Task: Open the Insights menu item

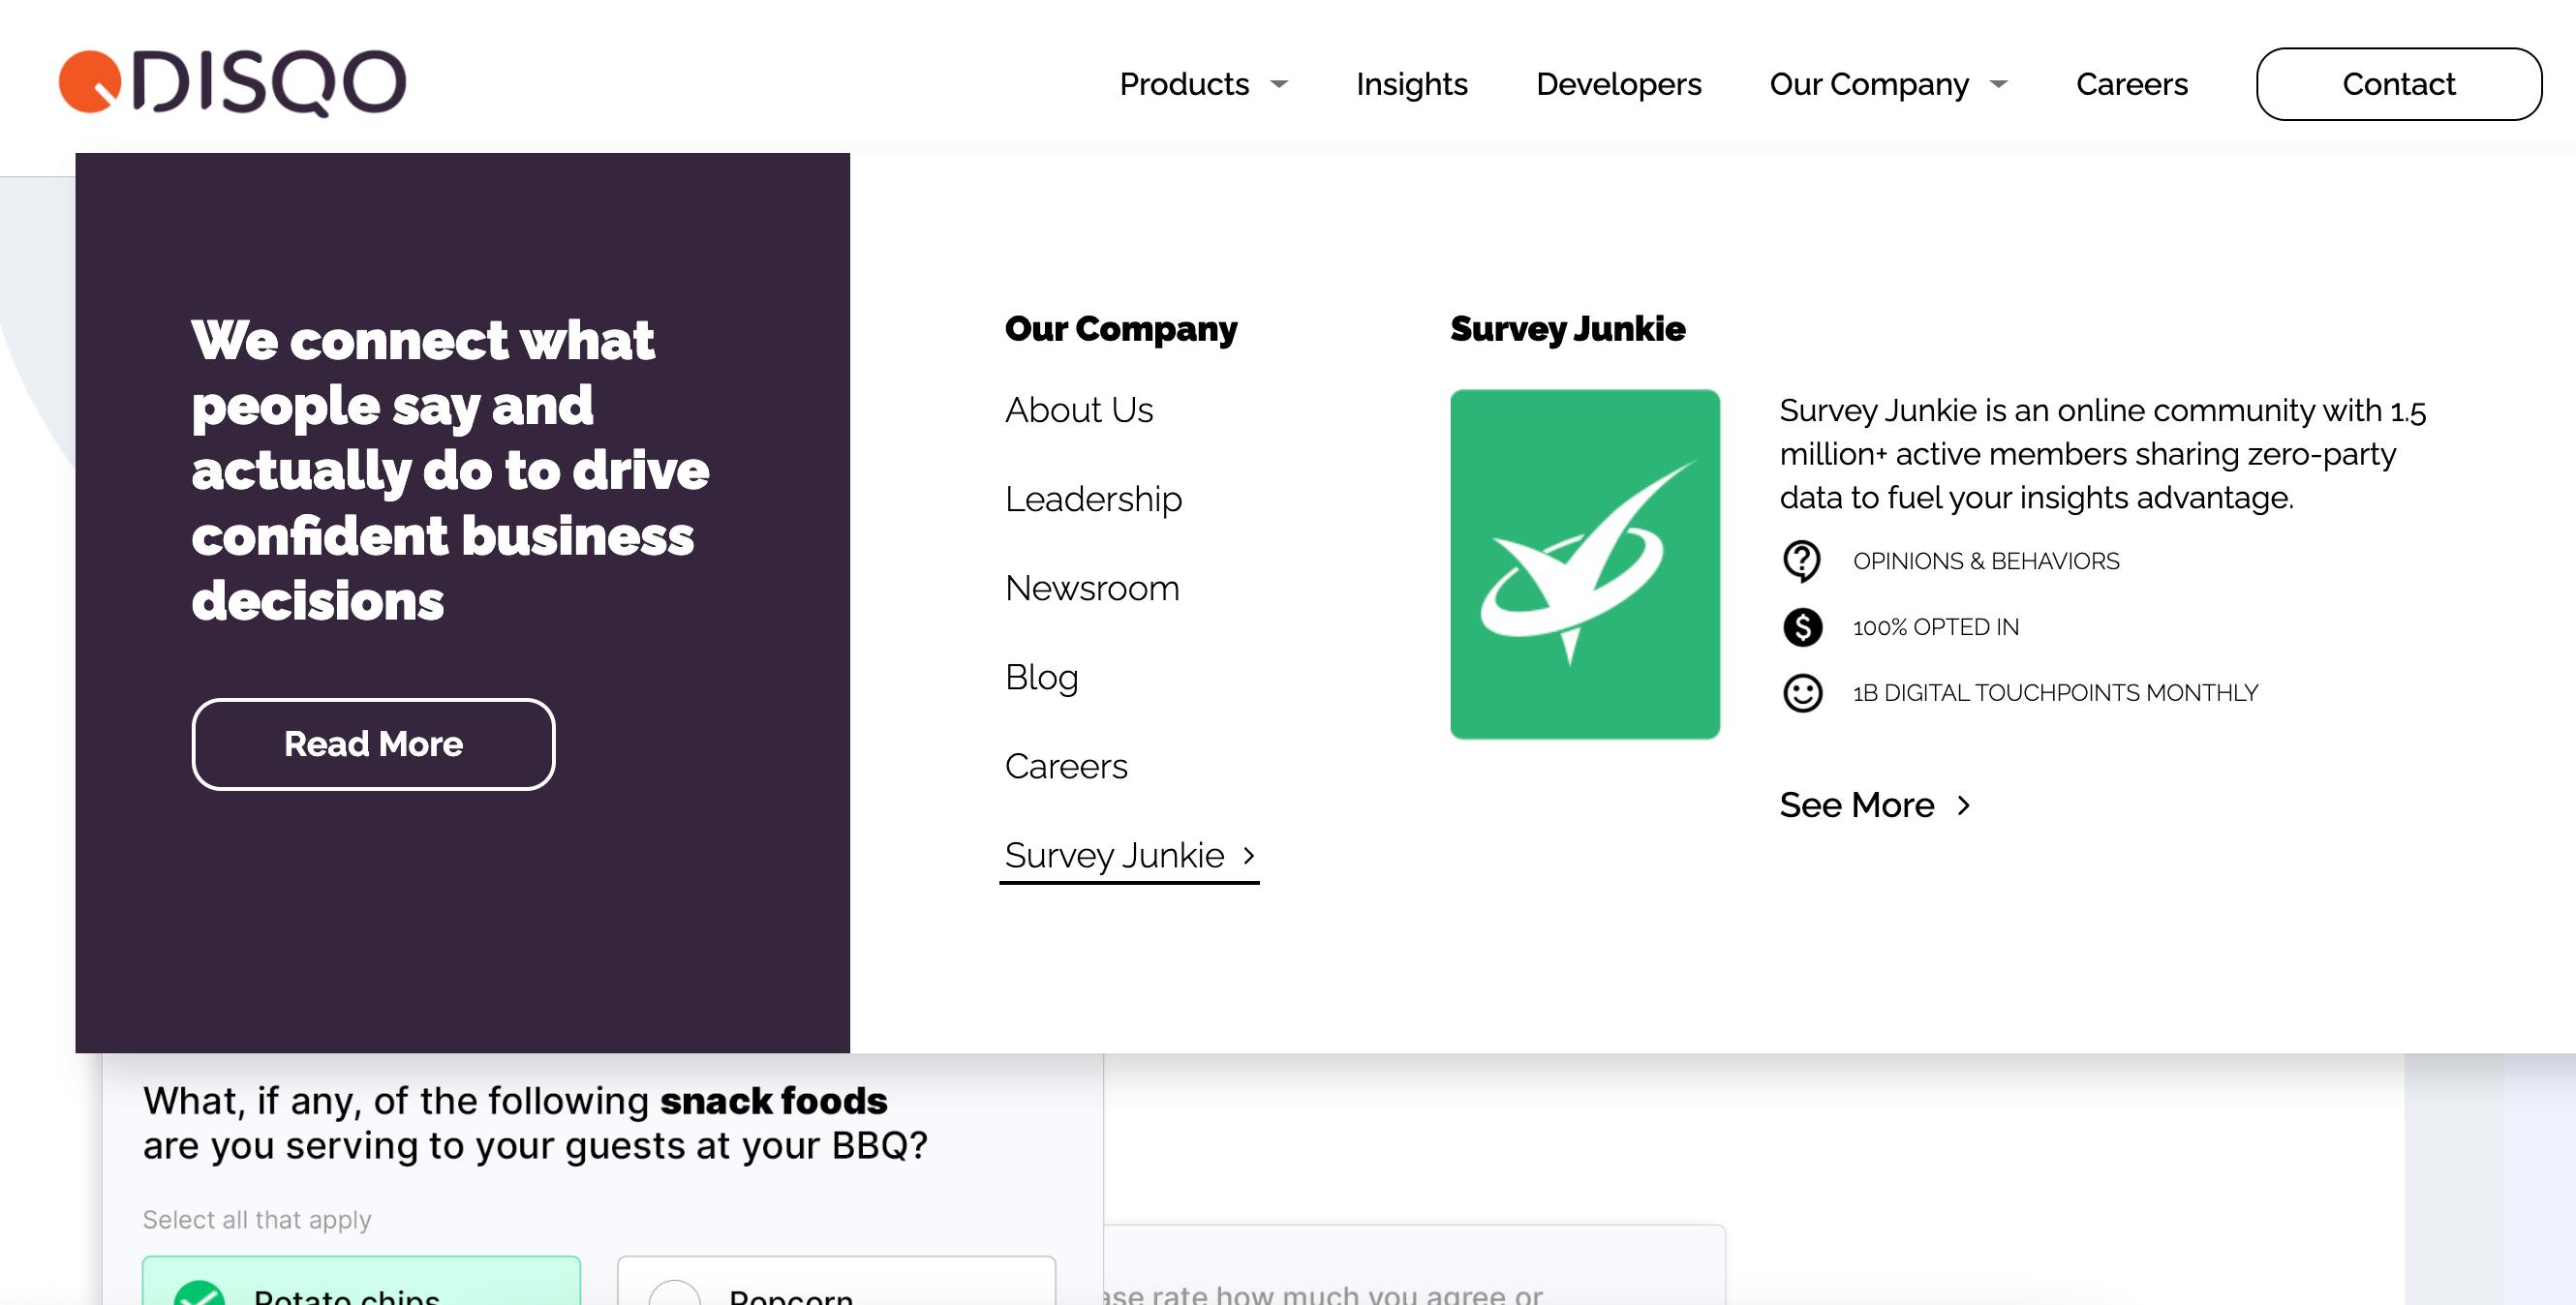Action: pyautogui.click(x=1411, y=84)
